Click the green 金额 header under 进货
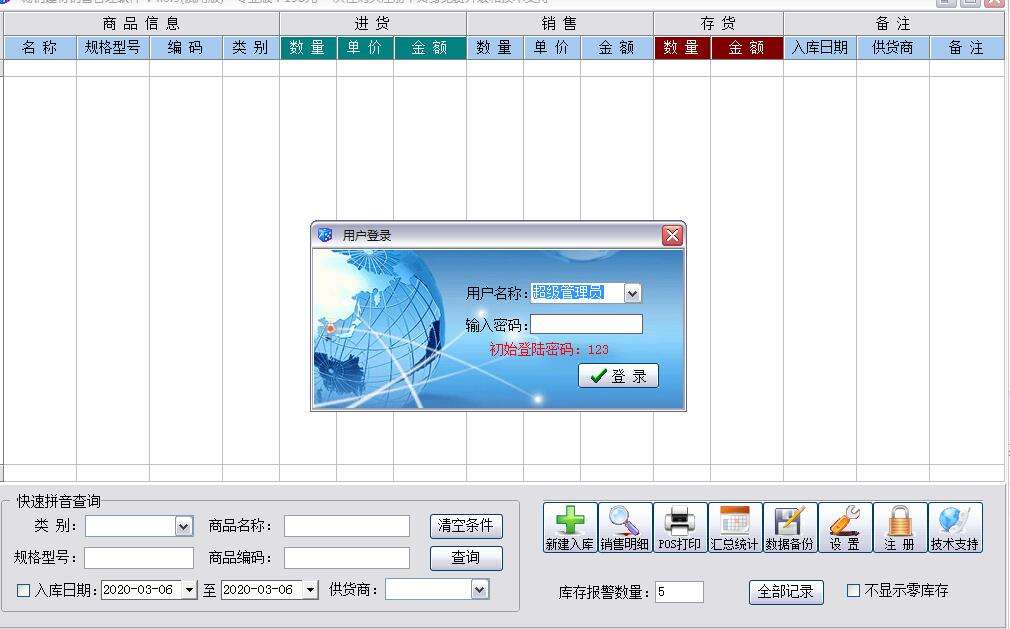1010x629 pixels. [x=430, y=48]
